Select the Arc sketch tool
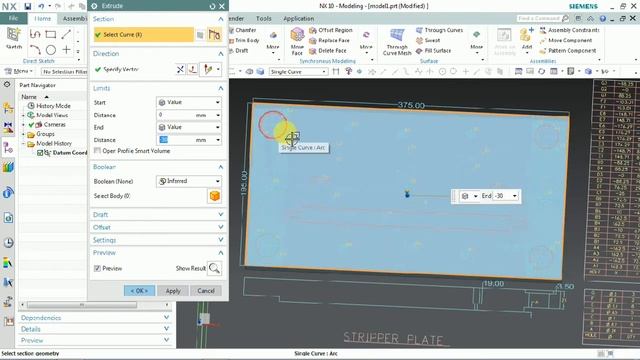Image resolution: width=640 pixels, height=360 pixels. click(x=35, y=50)
